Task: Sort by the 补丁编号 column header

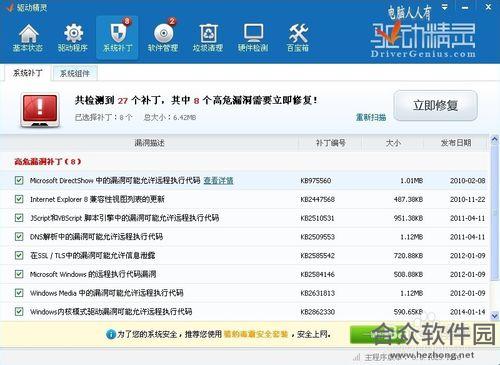Action: [x=330, y=143]
